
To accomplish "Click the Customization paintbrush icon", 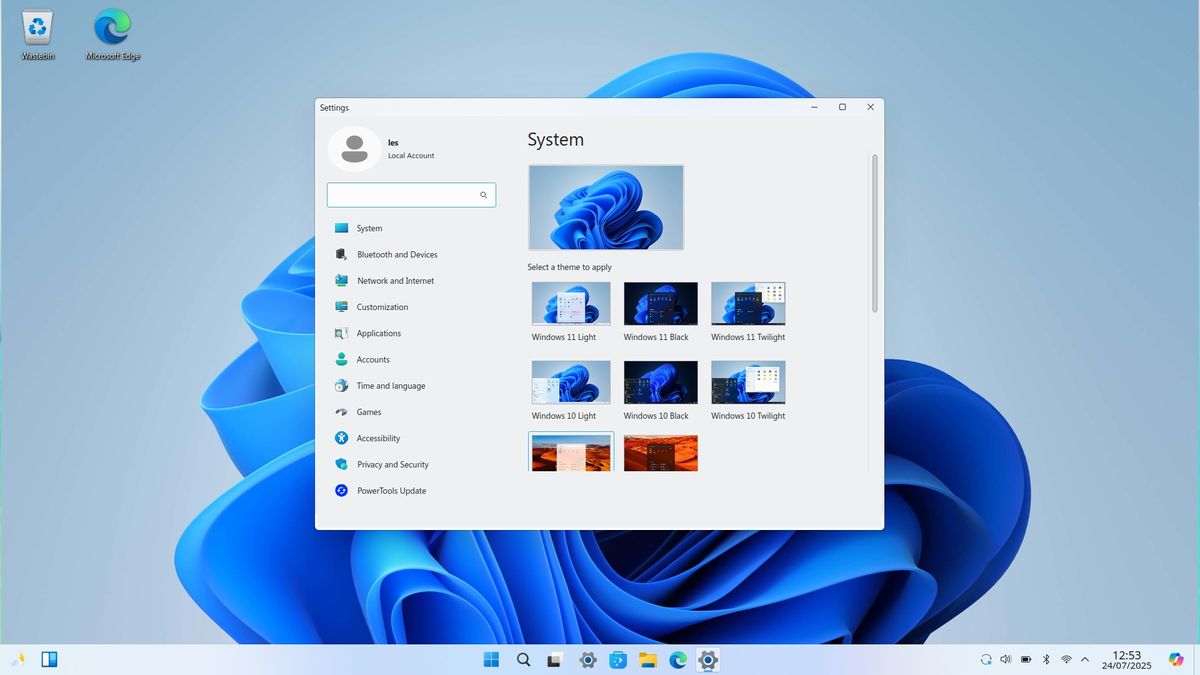I will (x=341, y=307).
